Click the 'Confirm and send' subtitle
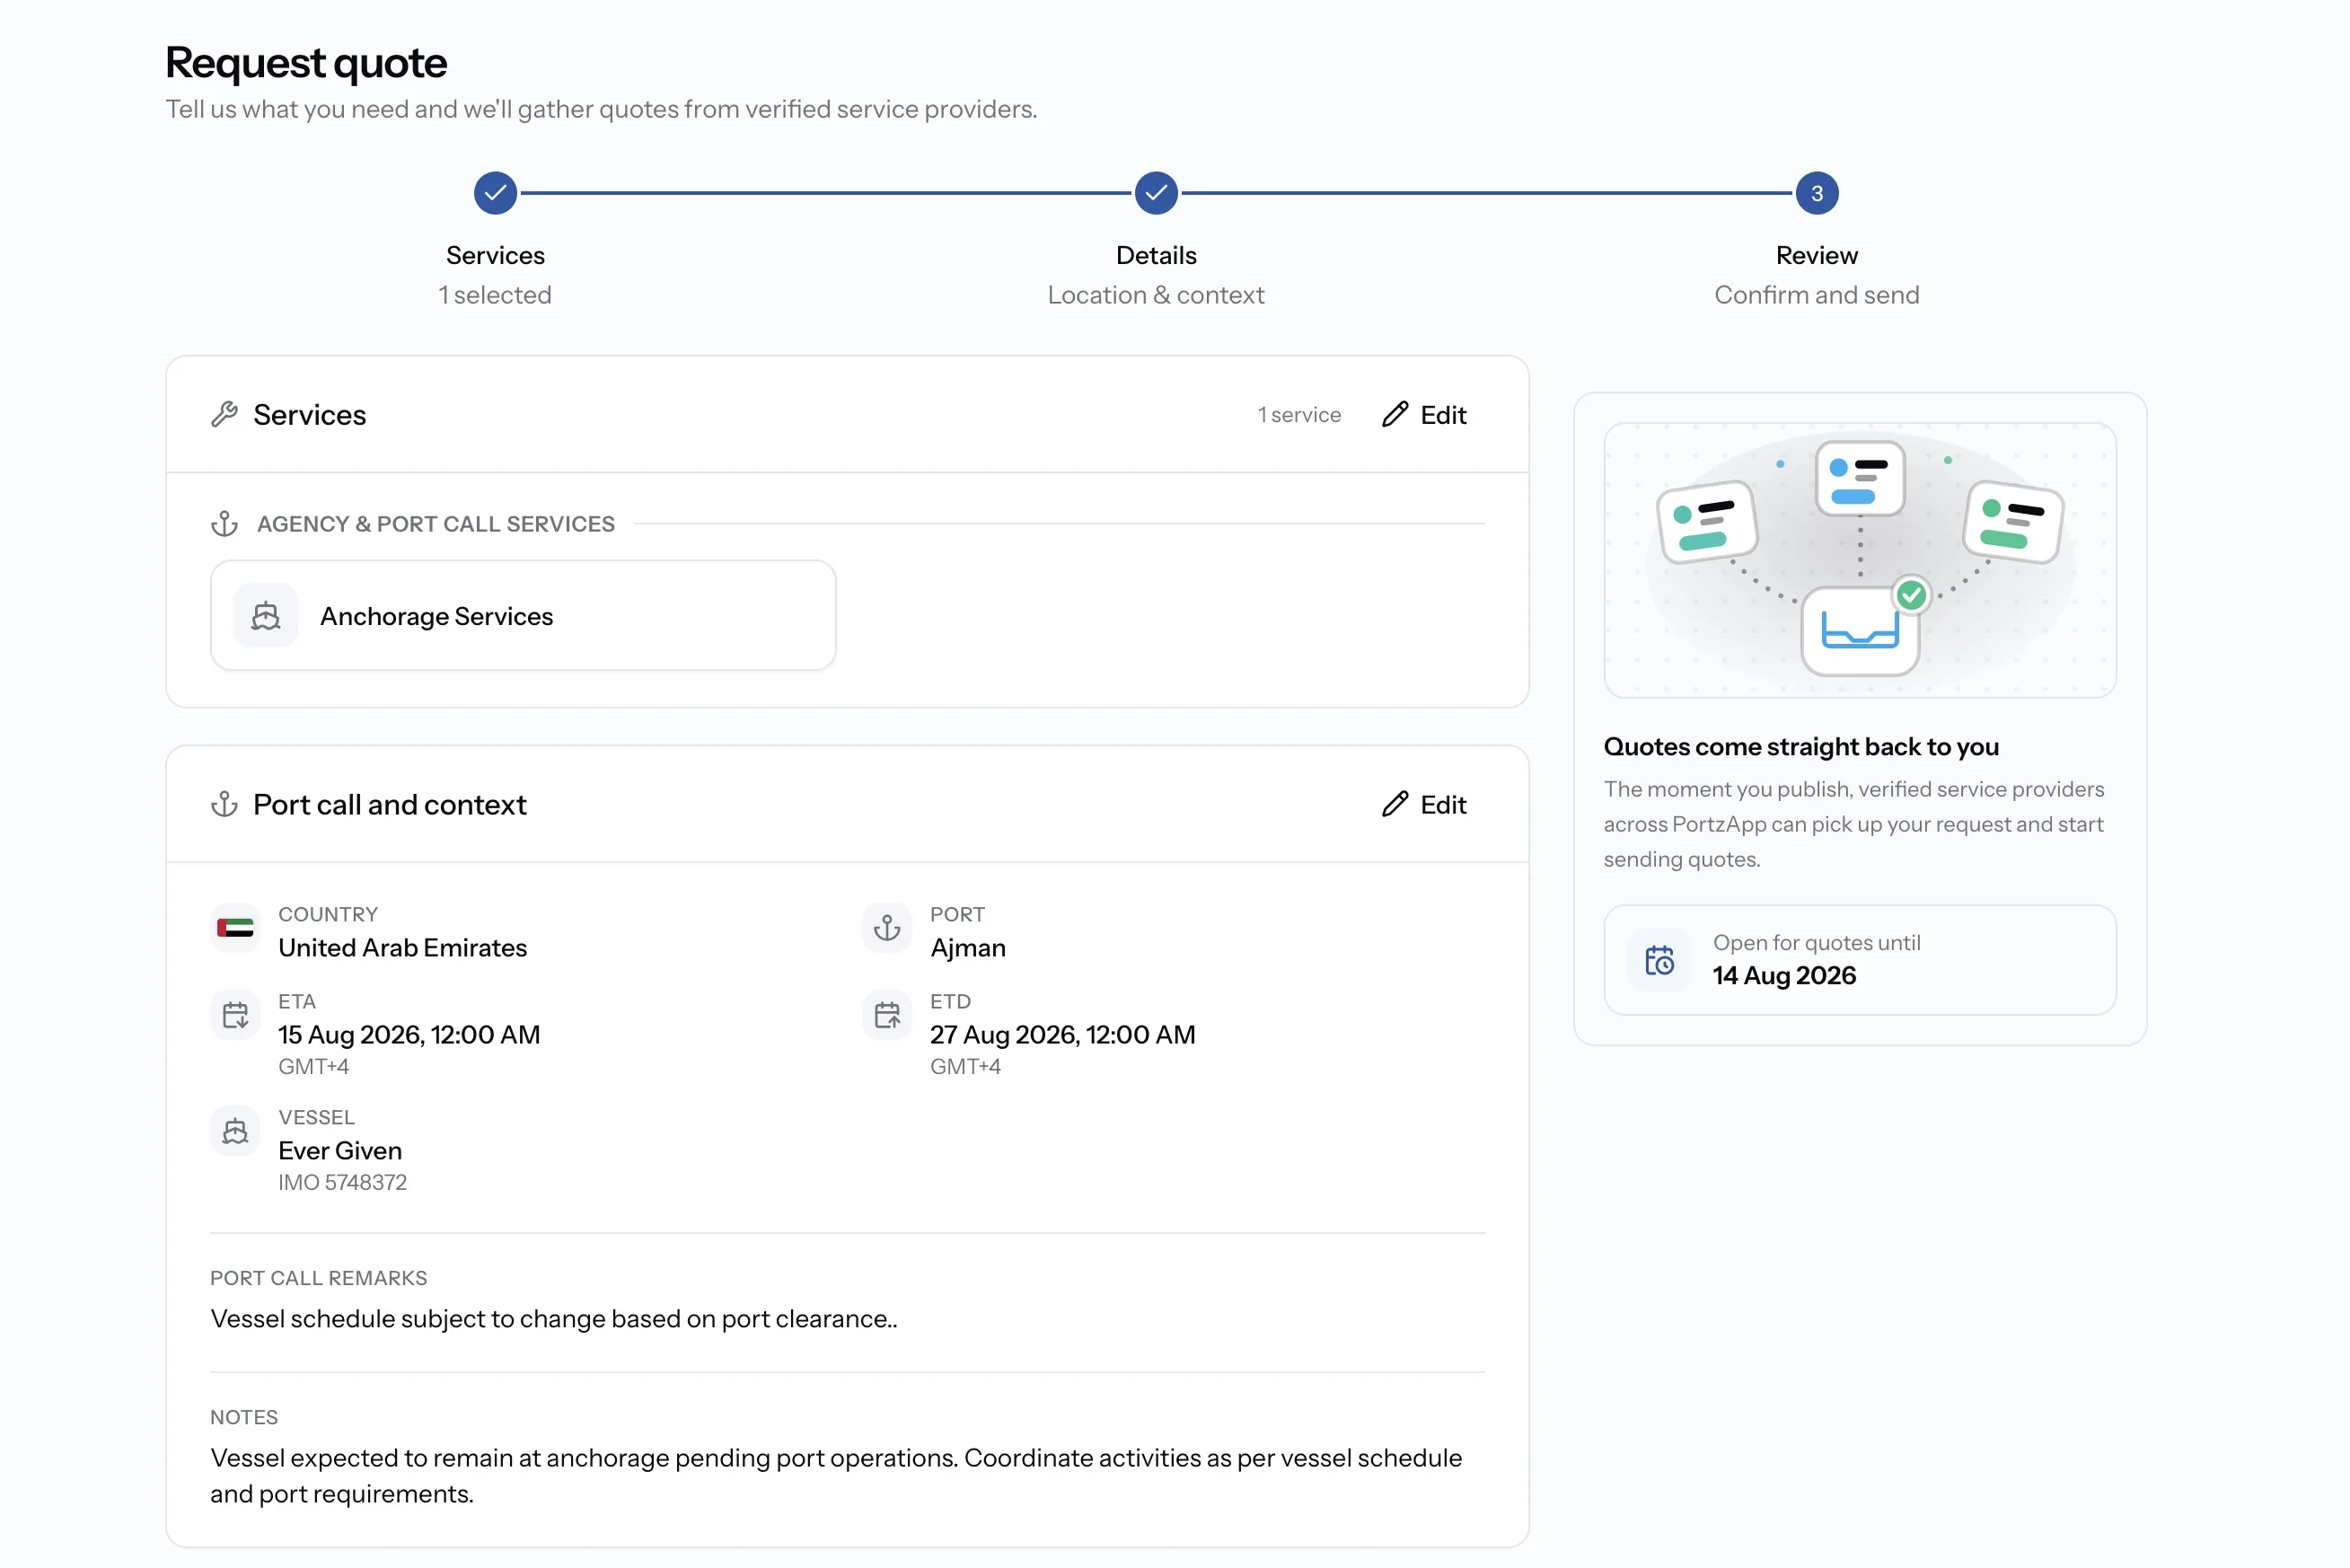Viewport: 2350px width, 1568px height. pyautogui.click(x=1816, y=295)
